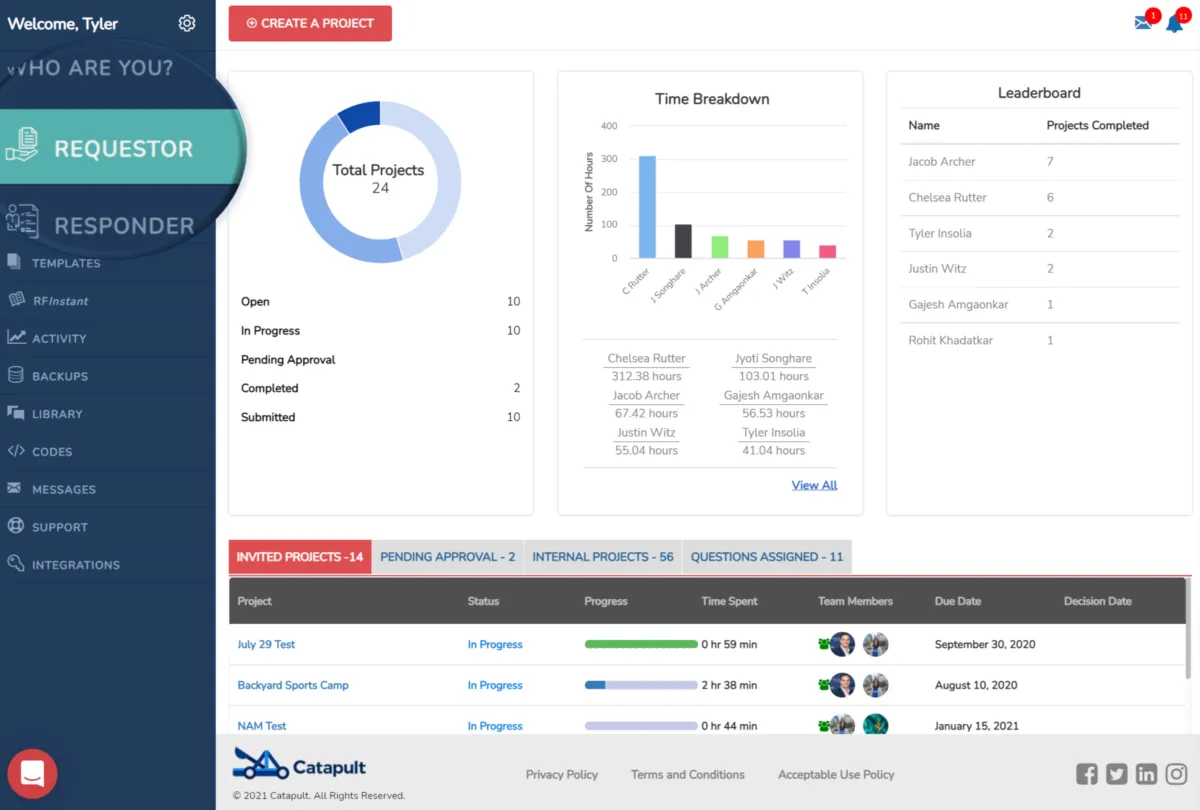The height and width of the screenshot is (810, 1200).
Task: Open settings gear next to Welcome, Tyler
Action: tap(187, 23)
